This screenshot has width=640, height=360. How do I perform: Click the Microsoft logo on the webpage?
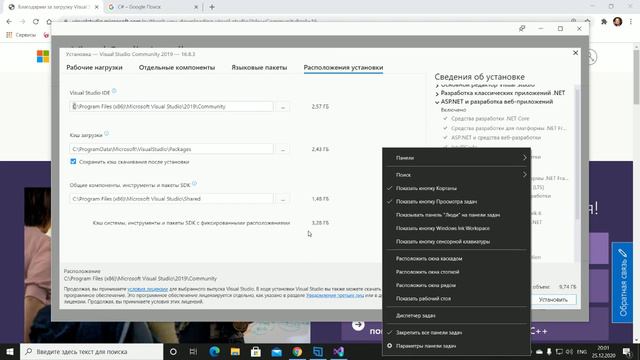tap(43, 56)
